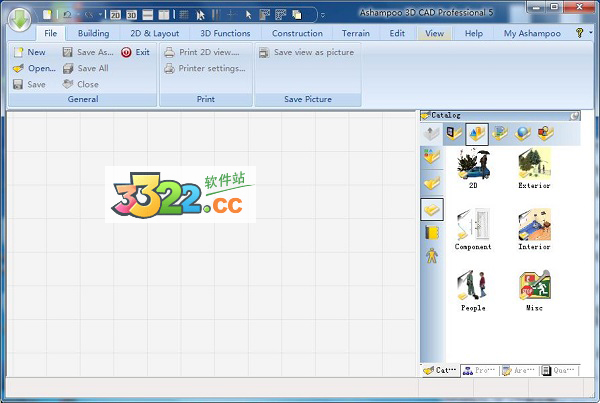Select the Pro... tab below the catalog

pyautogui.click(x=479, y=370)
